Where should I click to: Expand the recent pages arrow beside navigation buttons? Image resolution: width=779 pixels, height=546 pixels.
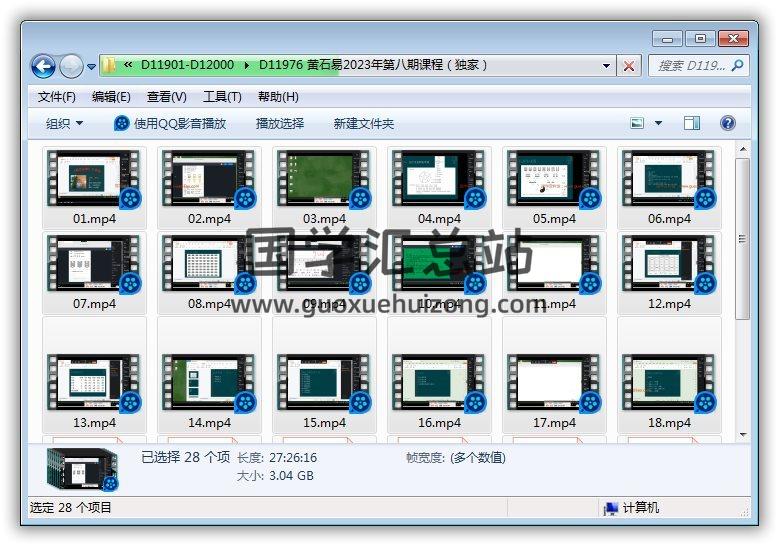(92, 66)
